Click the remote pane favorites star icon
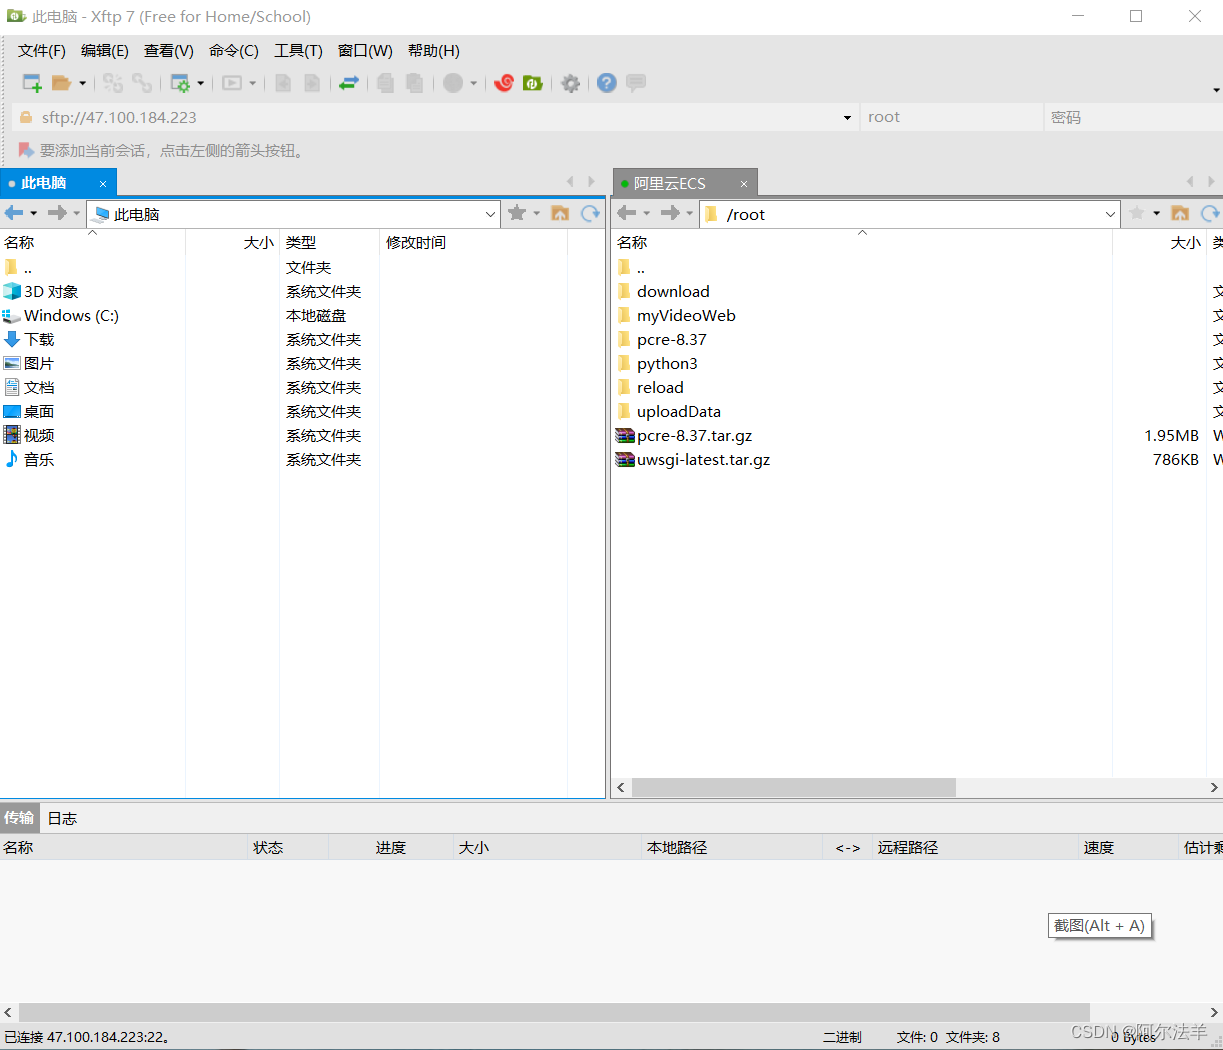Screen dimensions: 1223x1050 (1137, 213)
